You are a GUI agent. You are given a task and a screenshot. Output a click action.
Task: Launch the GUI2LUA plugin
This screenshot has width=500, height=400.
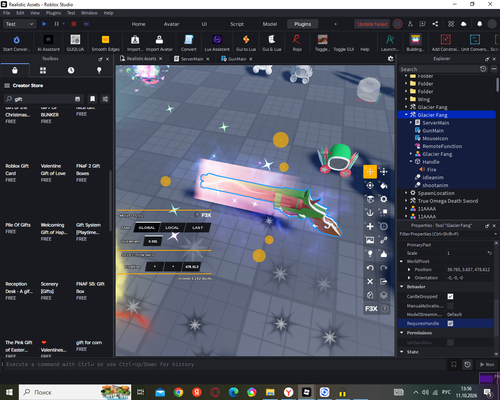75,43
